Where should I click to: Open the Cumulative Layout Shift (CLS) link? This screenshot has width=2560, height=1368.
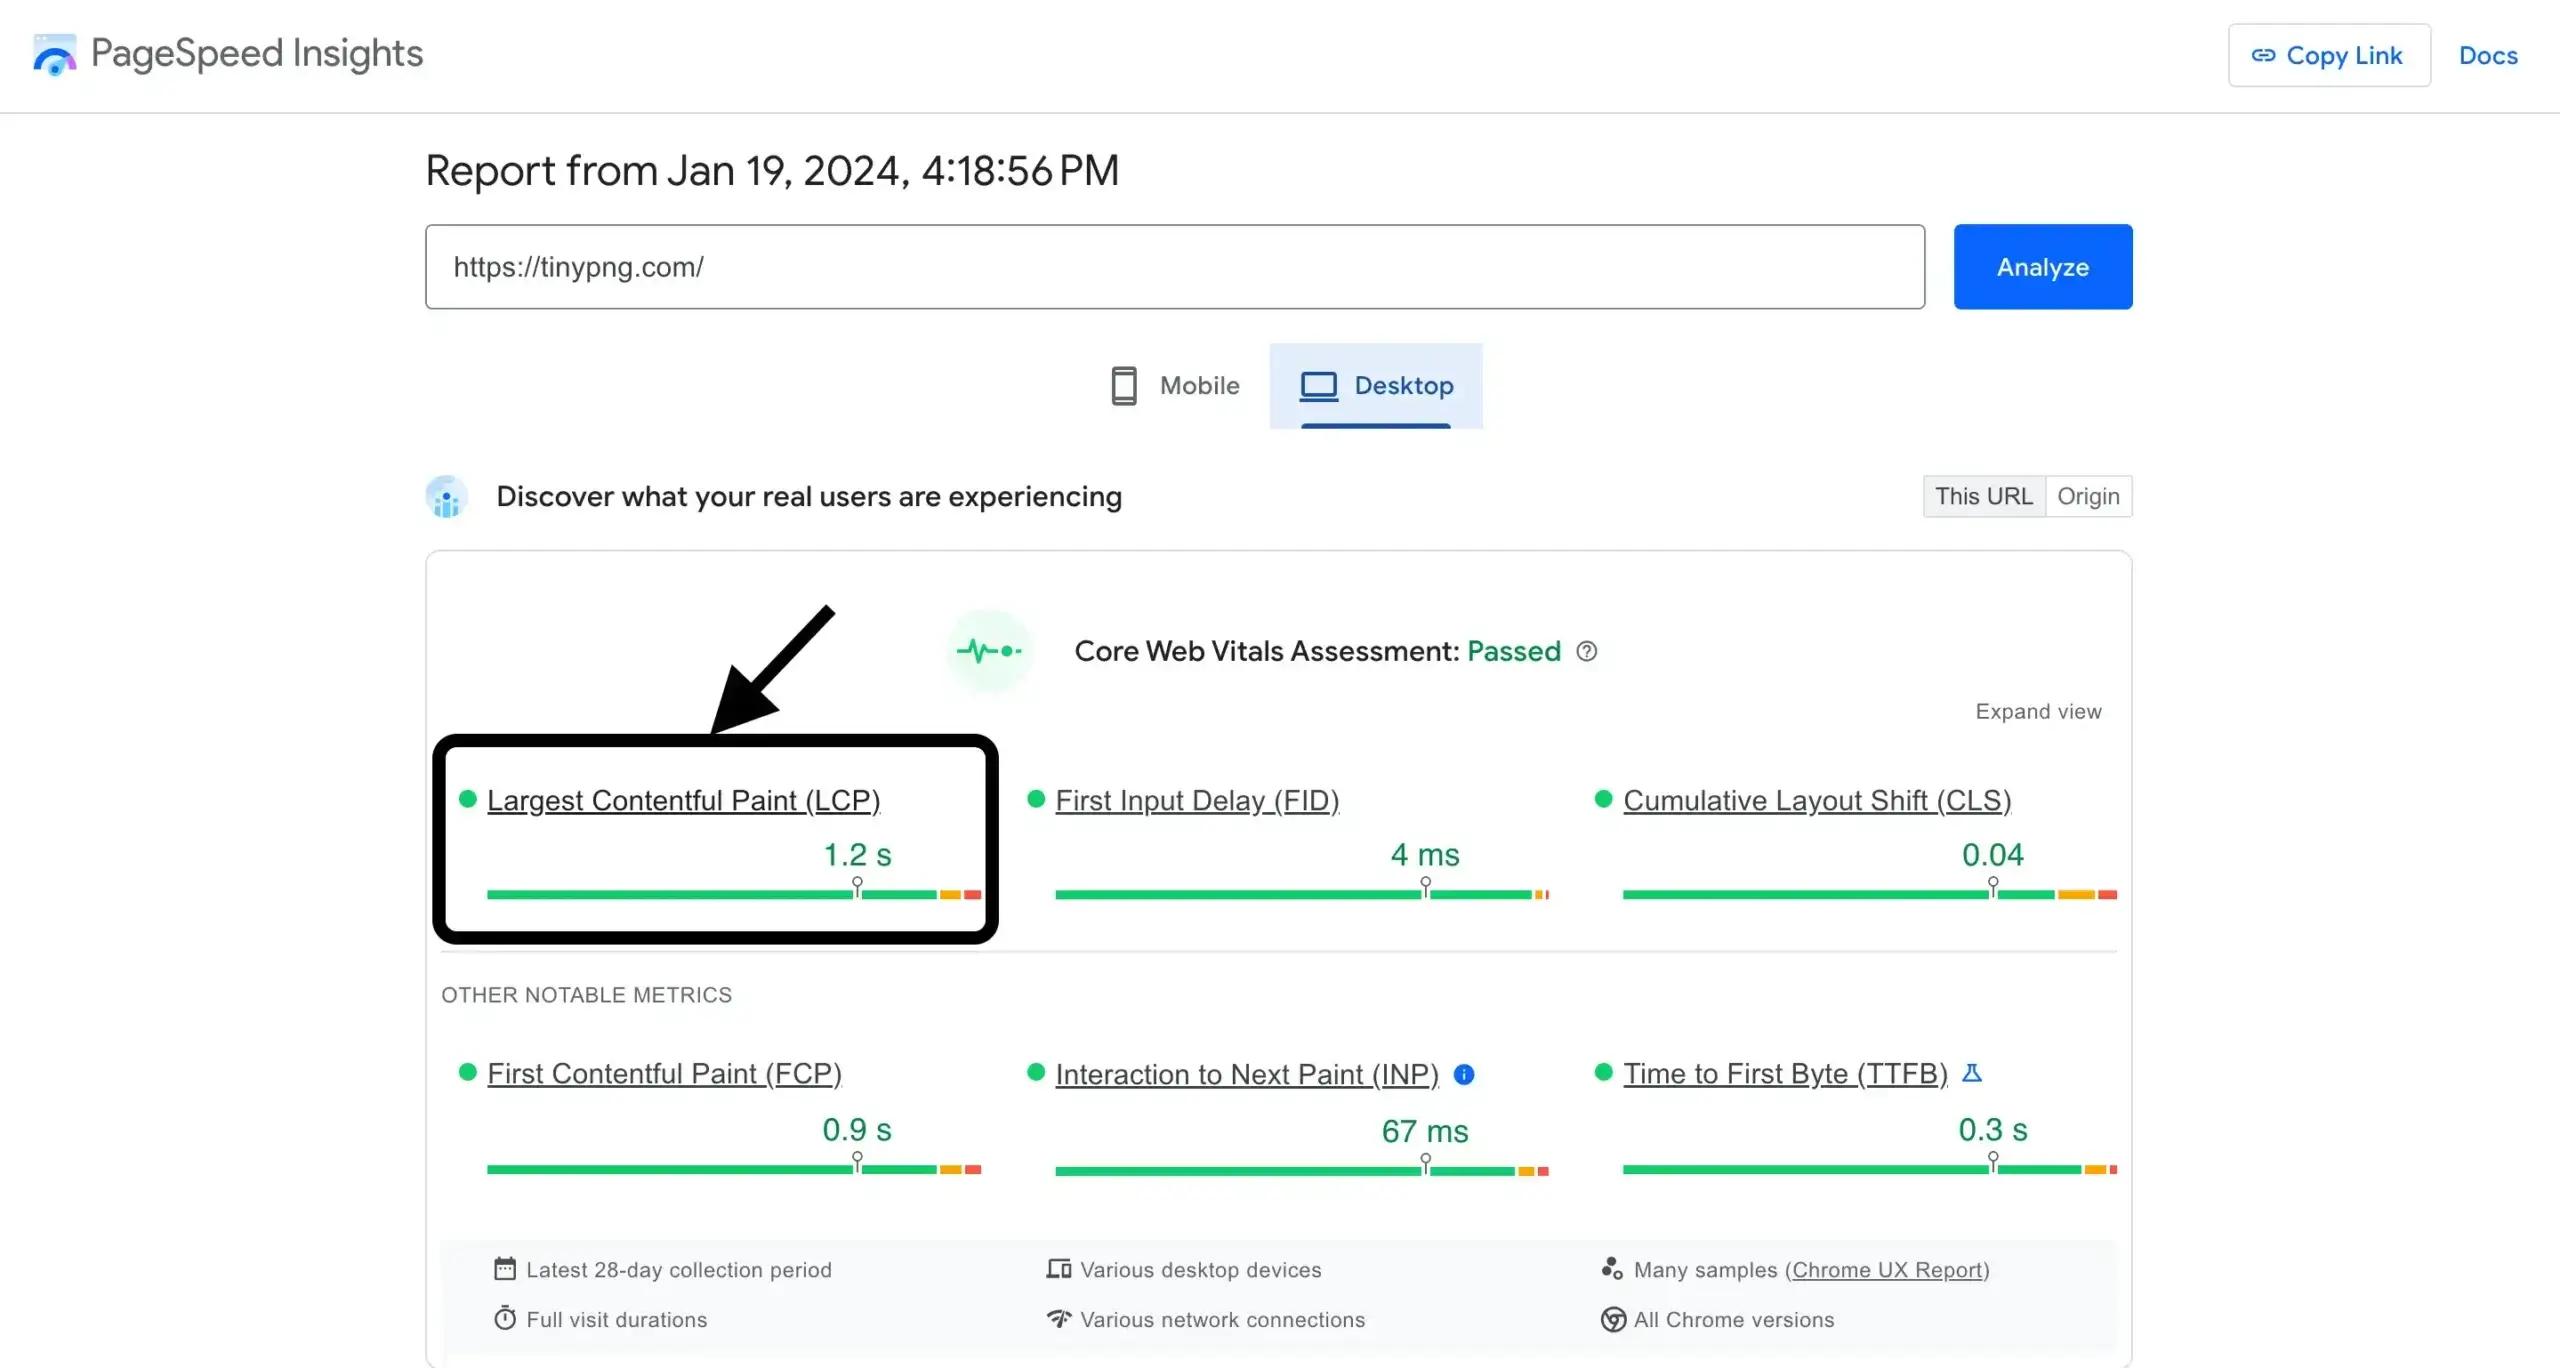pos(1817,800)
